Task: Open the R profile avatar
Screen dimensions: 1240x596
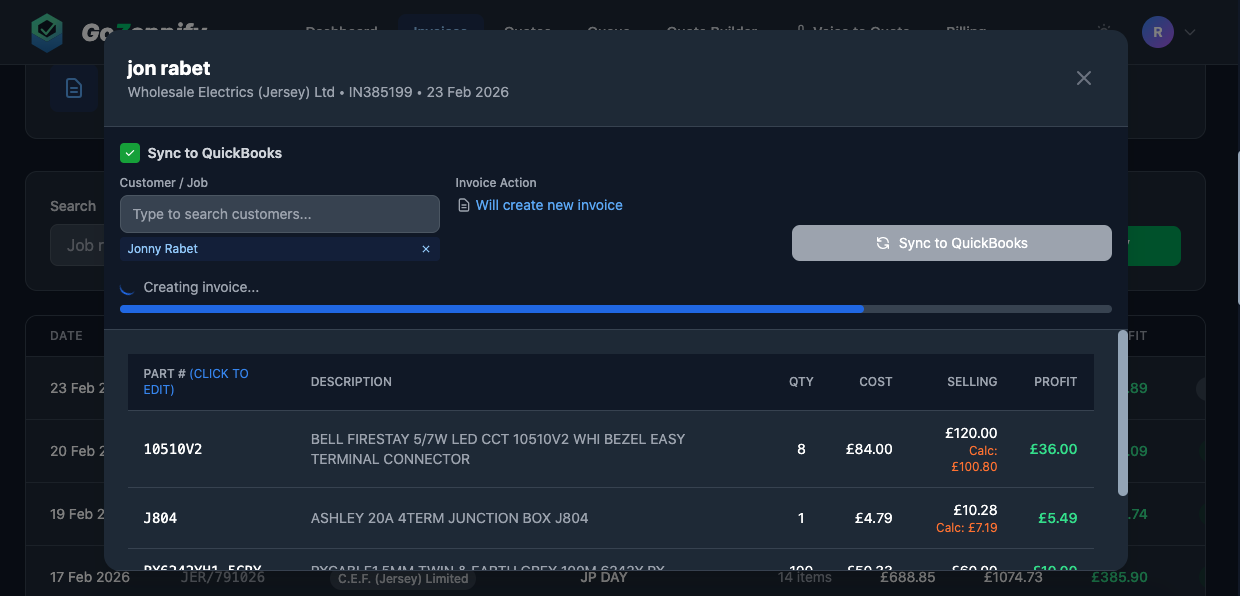Action: (x=1157, y=31)
